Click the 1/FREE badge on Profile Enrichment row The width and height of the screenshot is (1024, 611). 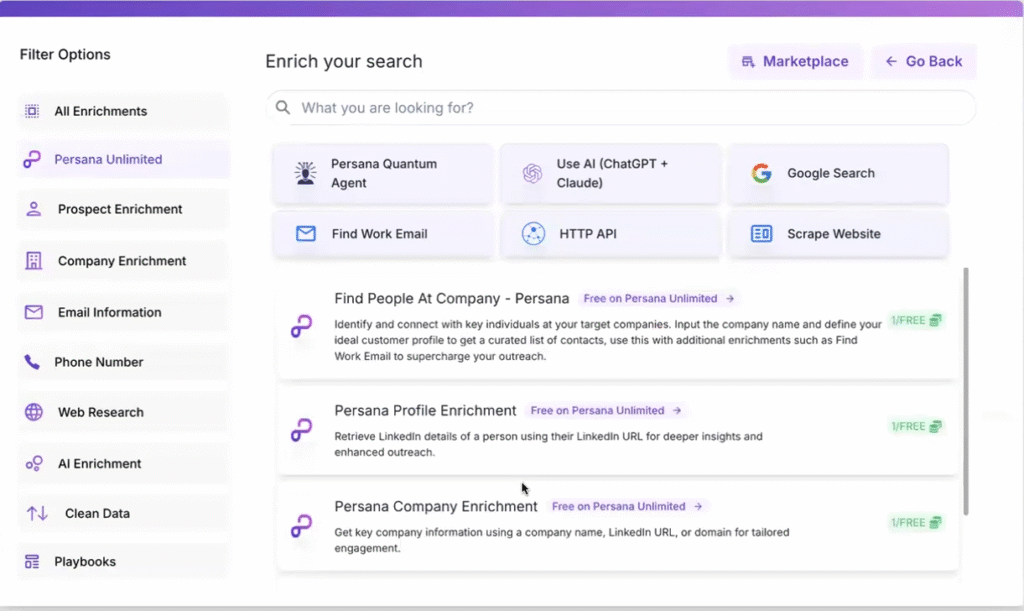[x=916, y=426]
